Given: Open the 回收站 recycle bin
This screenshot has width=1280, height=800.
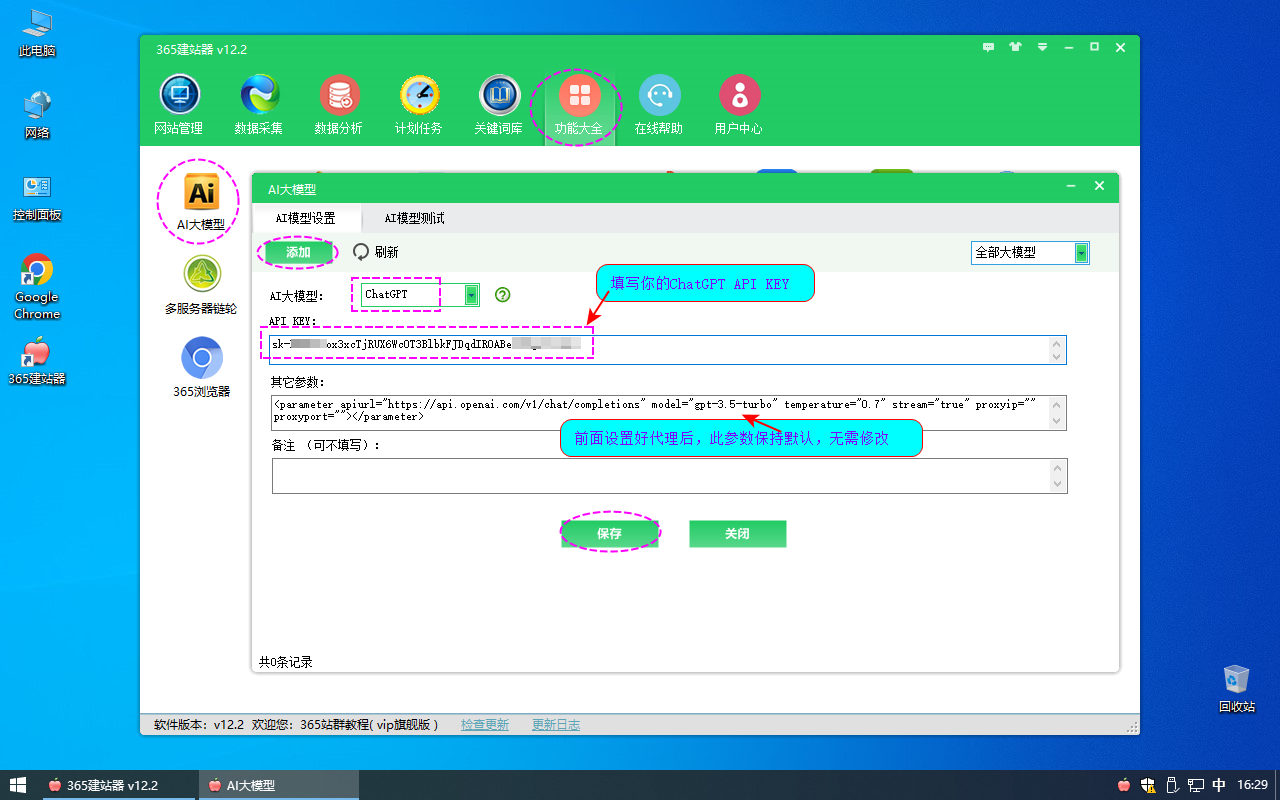Looking at the screenshot, I should click(x=1237, y=688).
